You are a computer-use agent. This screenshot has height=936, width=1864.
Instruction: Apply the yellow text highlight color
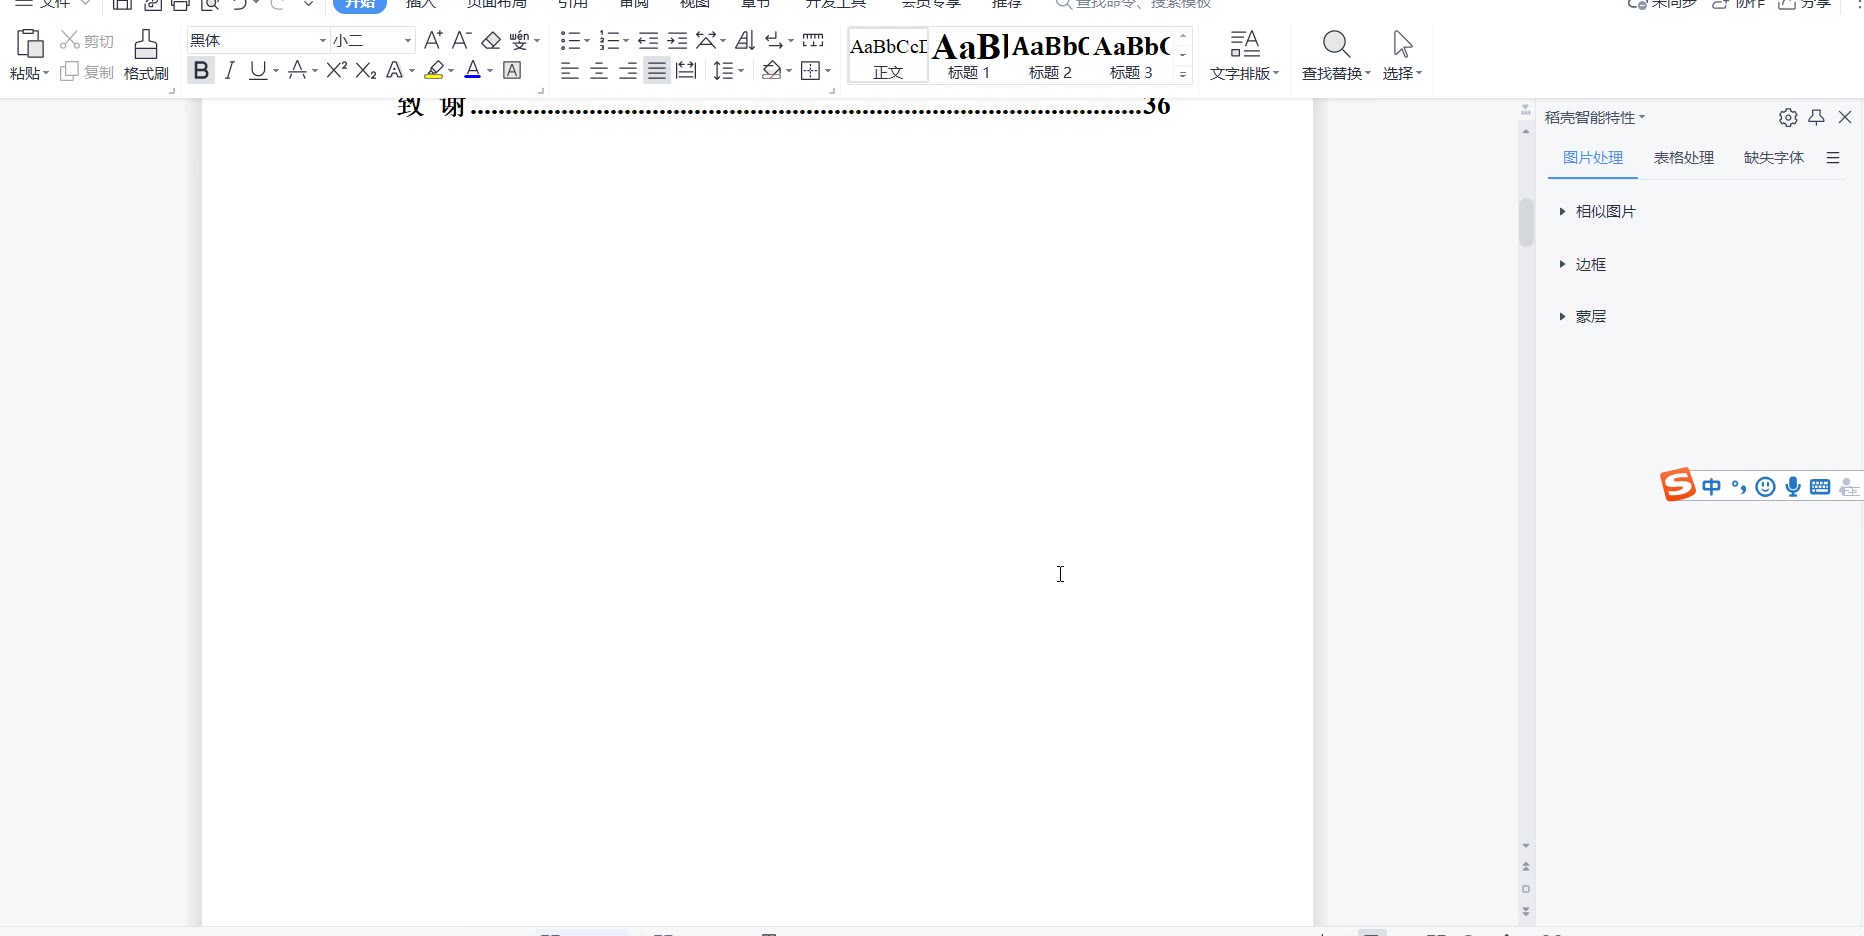(434, 70)
